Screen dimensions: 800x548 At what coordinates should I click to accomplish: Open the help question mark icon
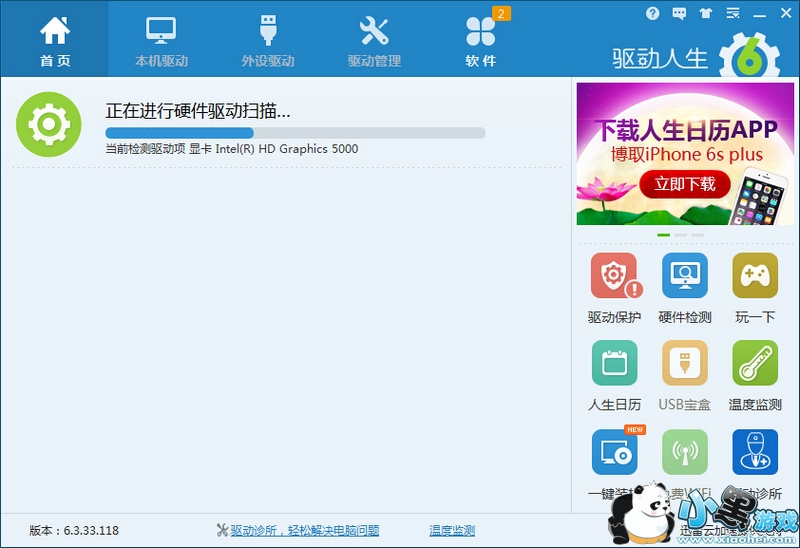click(652, 13)
